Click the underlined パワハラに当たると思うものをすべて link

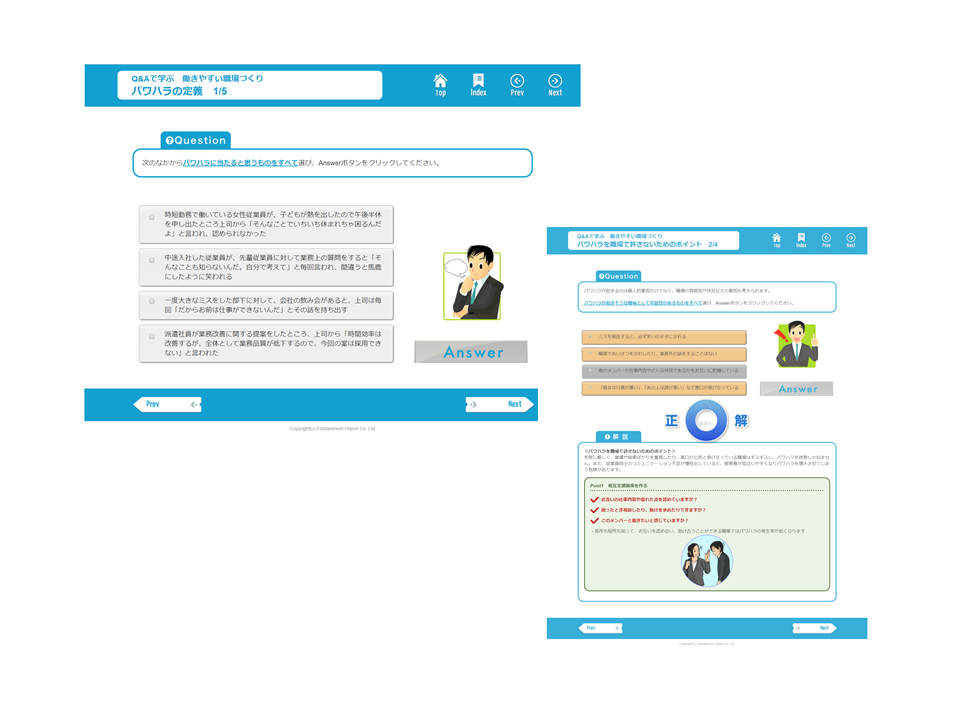point(241,163)
